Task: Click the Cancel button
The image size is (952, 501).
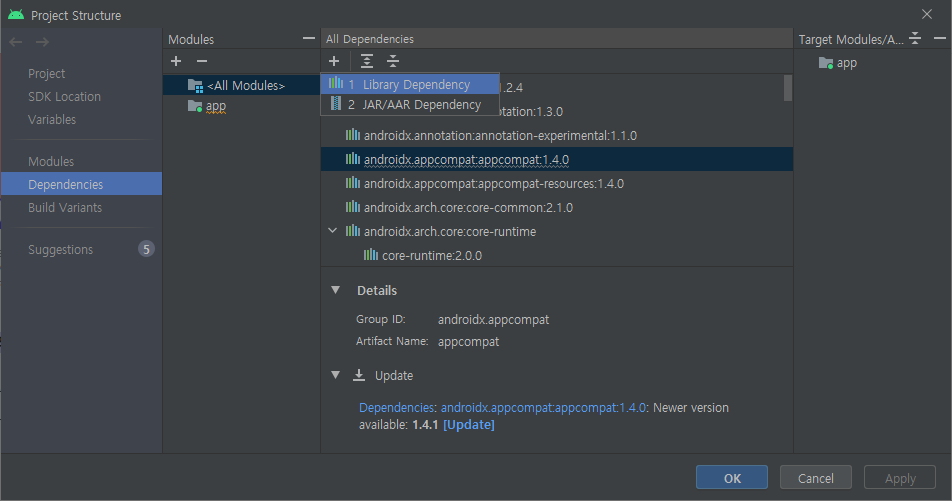Action: [815, 478]
